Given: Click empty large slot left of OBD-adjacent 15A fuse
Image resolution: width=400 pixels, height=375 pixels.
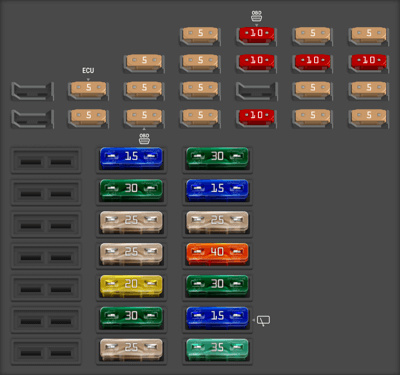Looking at the screenshot, I should 46,161.
